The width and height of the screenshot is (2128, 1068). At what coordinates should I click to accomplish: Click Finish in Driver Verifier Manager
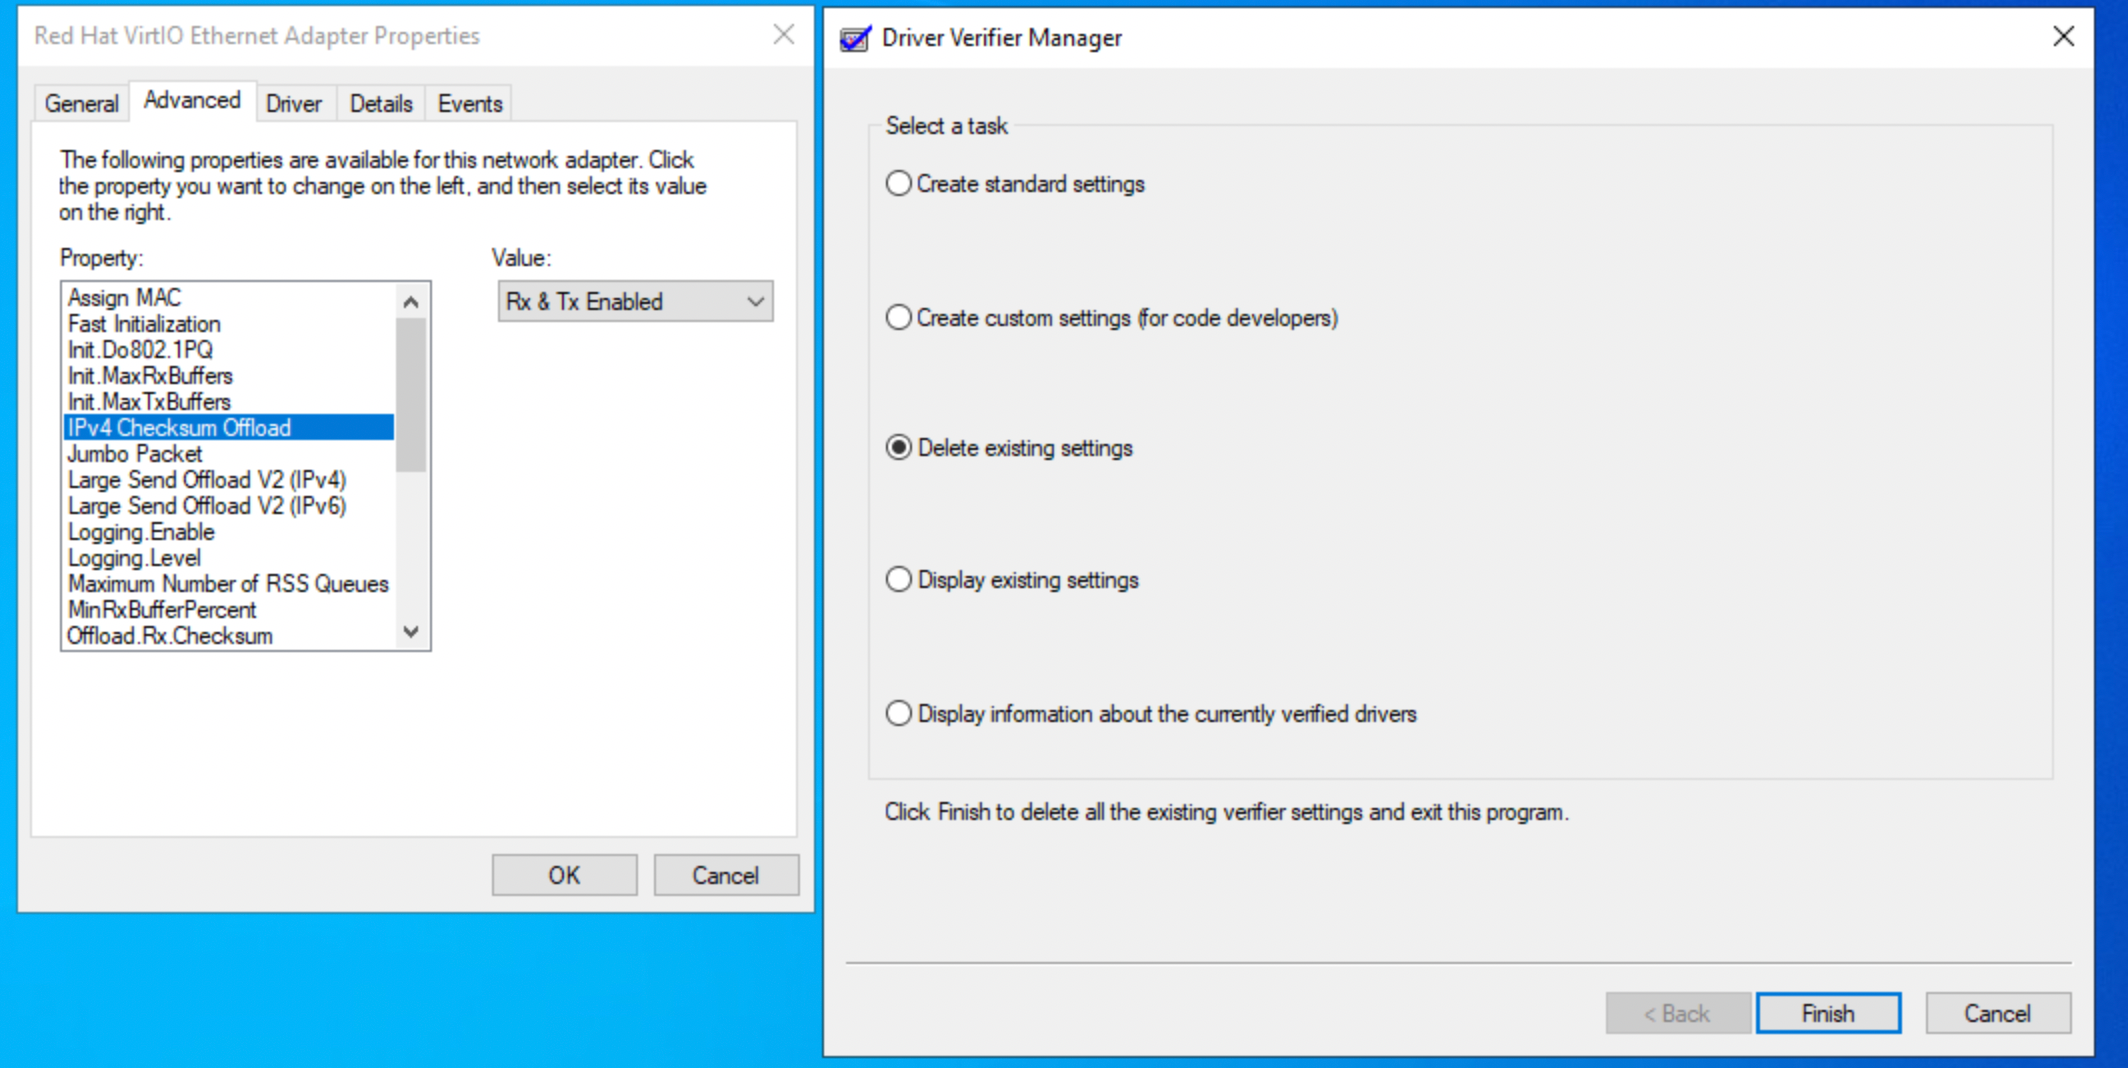[1828, 1013]
